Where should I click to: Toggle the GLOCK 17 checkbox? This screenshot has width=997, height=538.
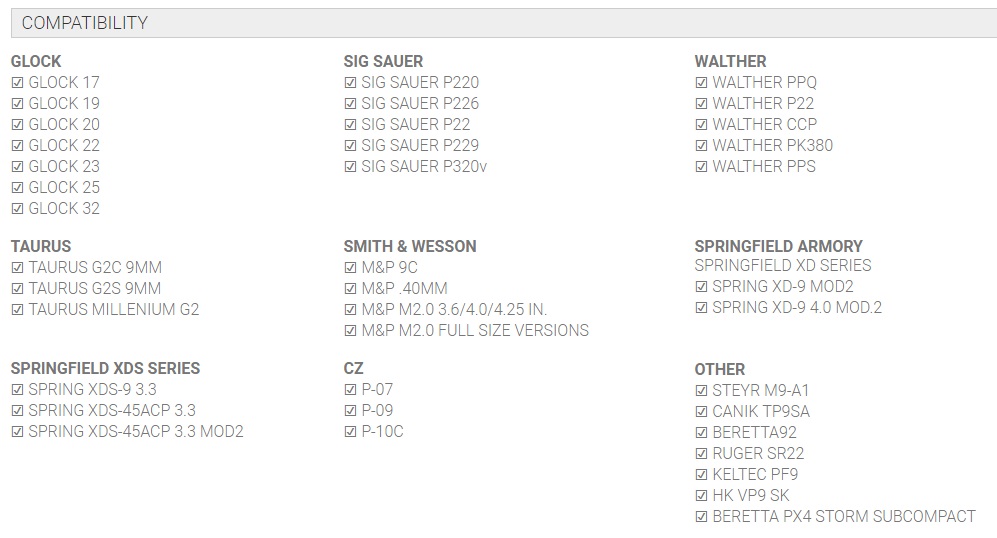point(17,83)
